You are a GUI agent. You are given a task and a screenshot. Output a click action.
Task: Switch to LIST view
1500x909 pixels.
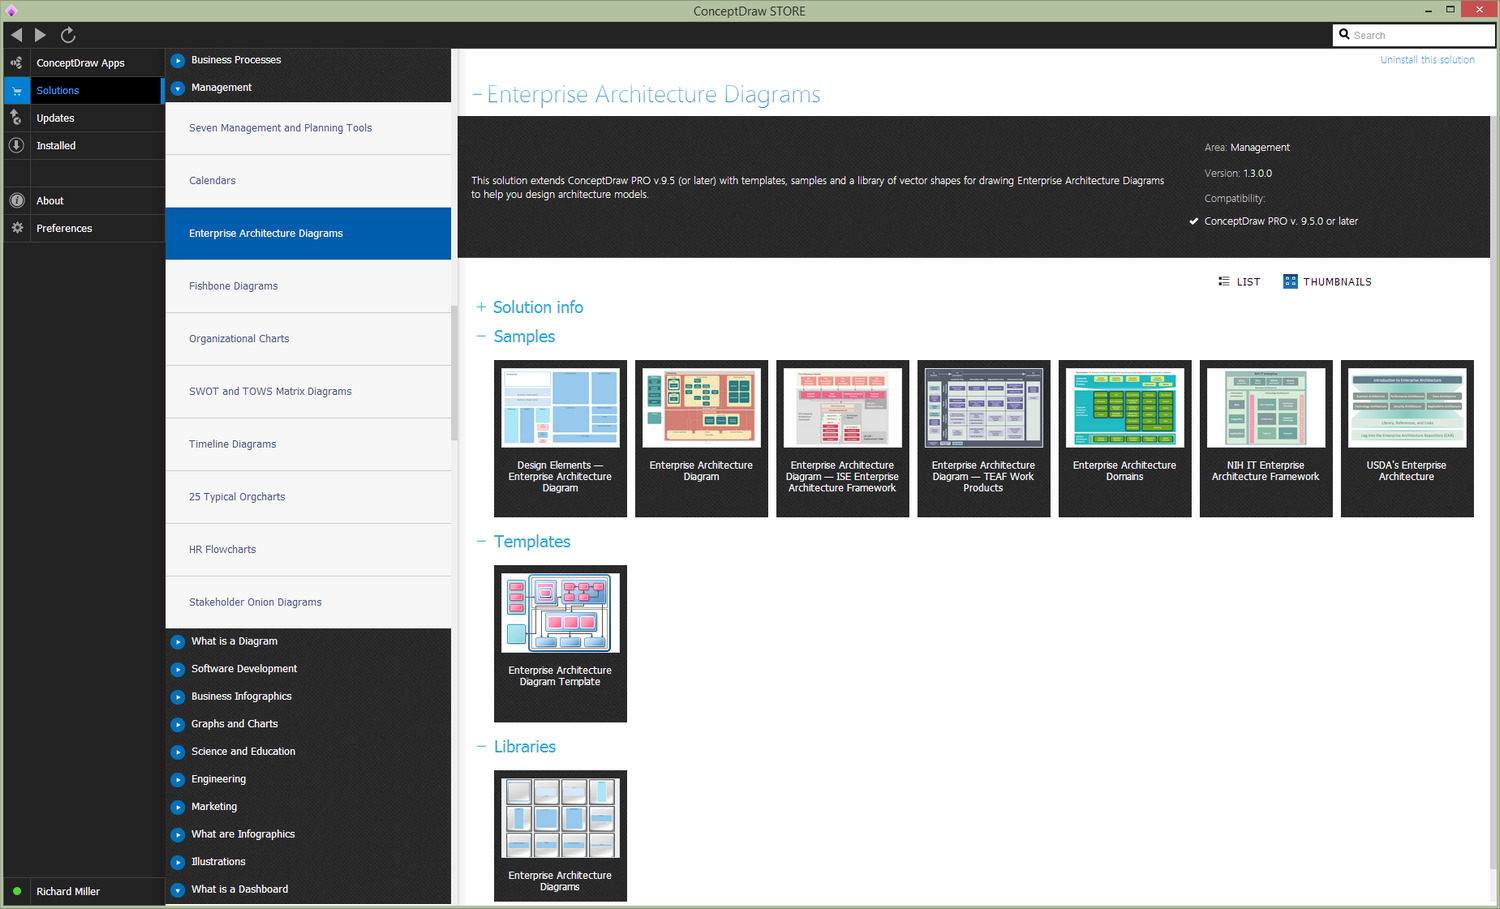pyautogui.click(x=1239, y=282)
